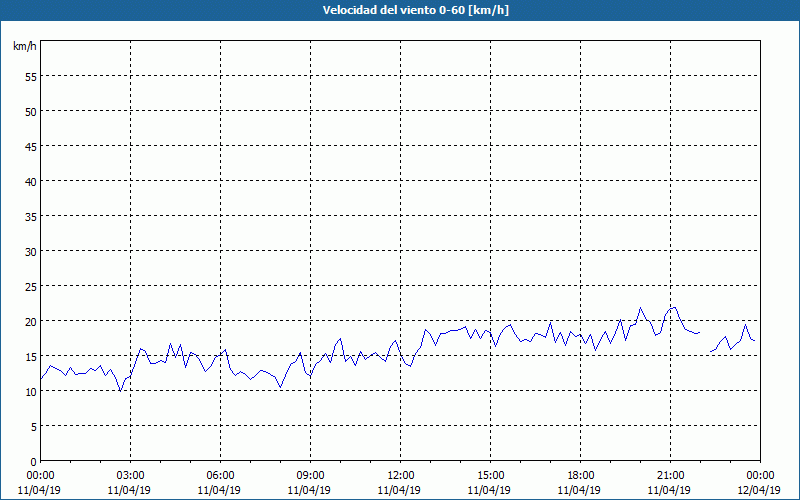
Task: Select the 40 value on the y-axis
Action: click(31, 182)
